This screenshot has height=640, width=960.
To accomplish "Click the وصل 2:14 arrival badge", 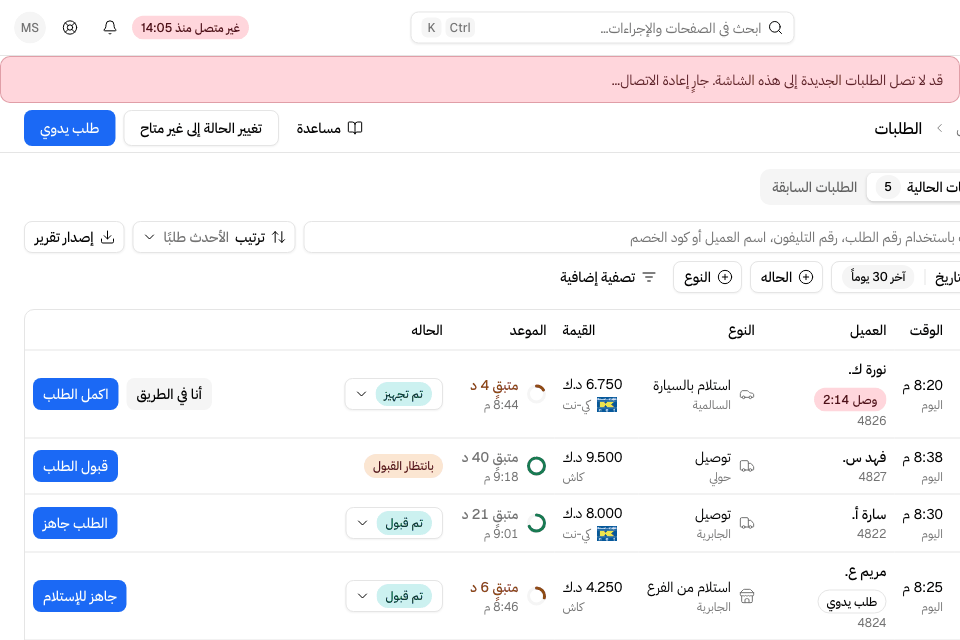I will [x=850, y=400].
